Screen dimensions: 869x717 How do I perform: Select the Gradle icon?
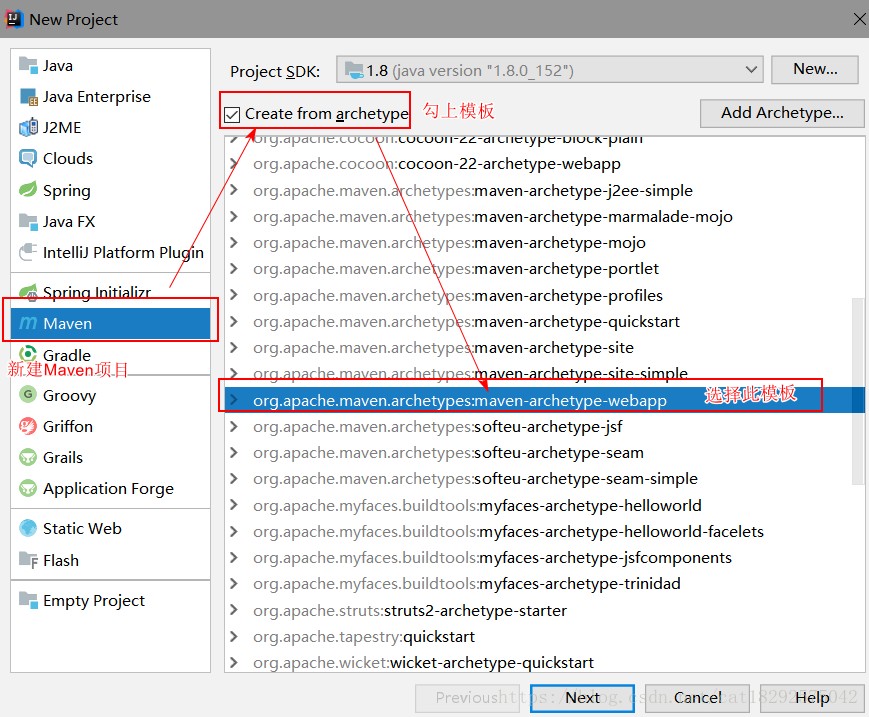tap(28, 354)
